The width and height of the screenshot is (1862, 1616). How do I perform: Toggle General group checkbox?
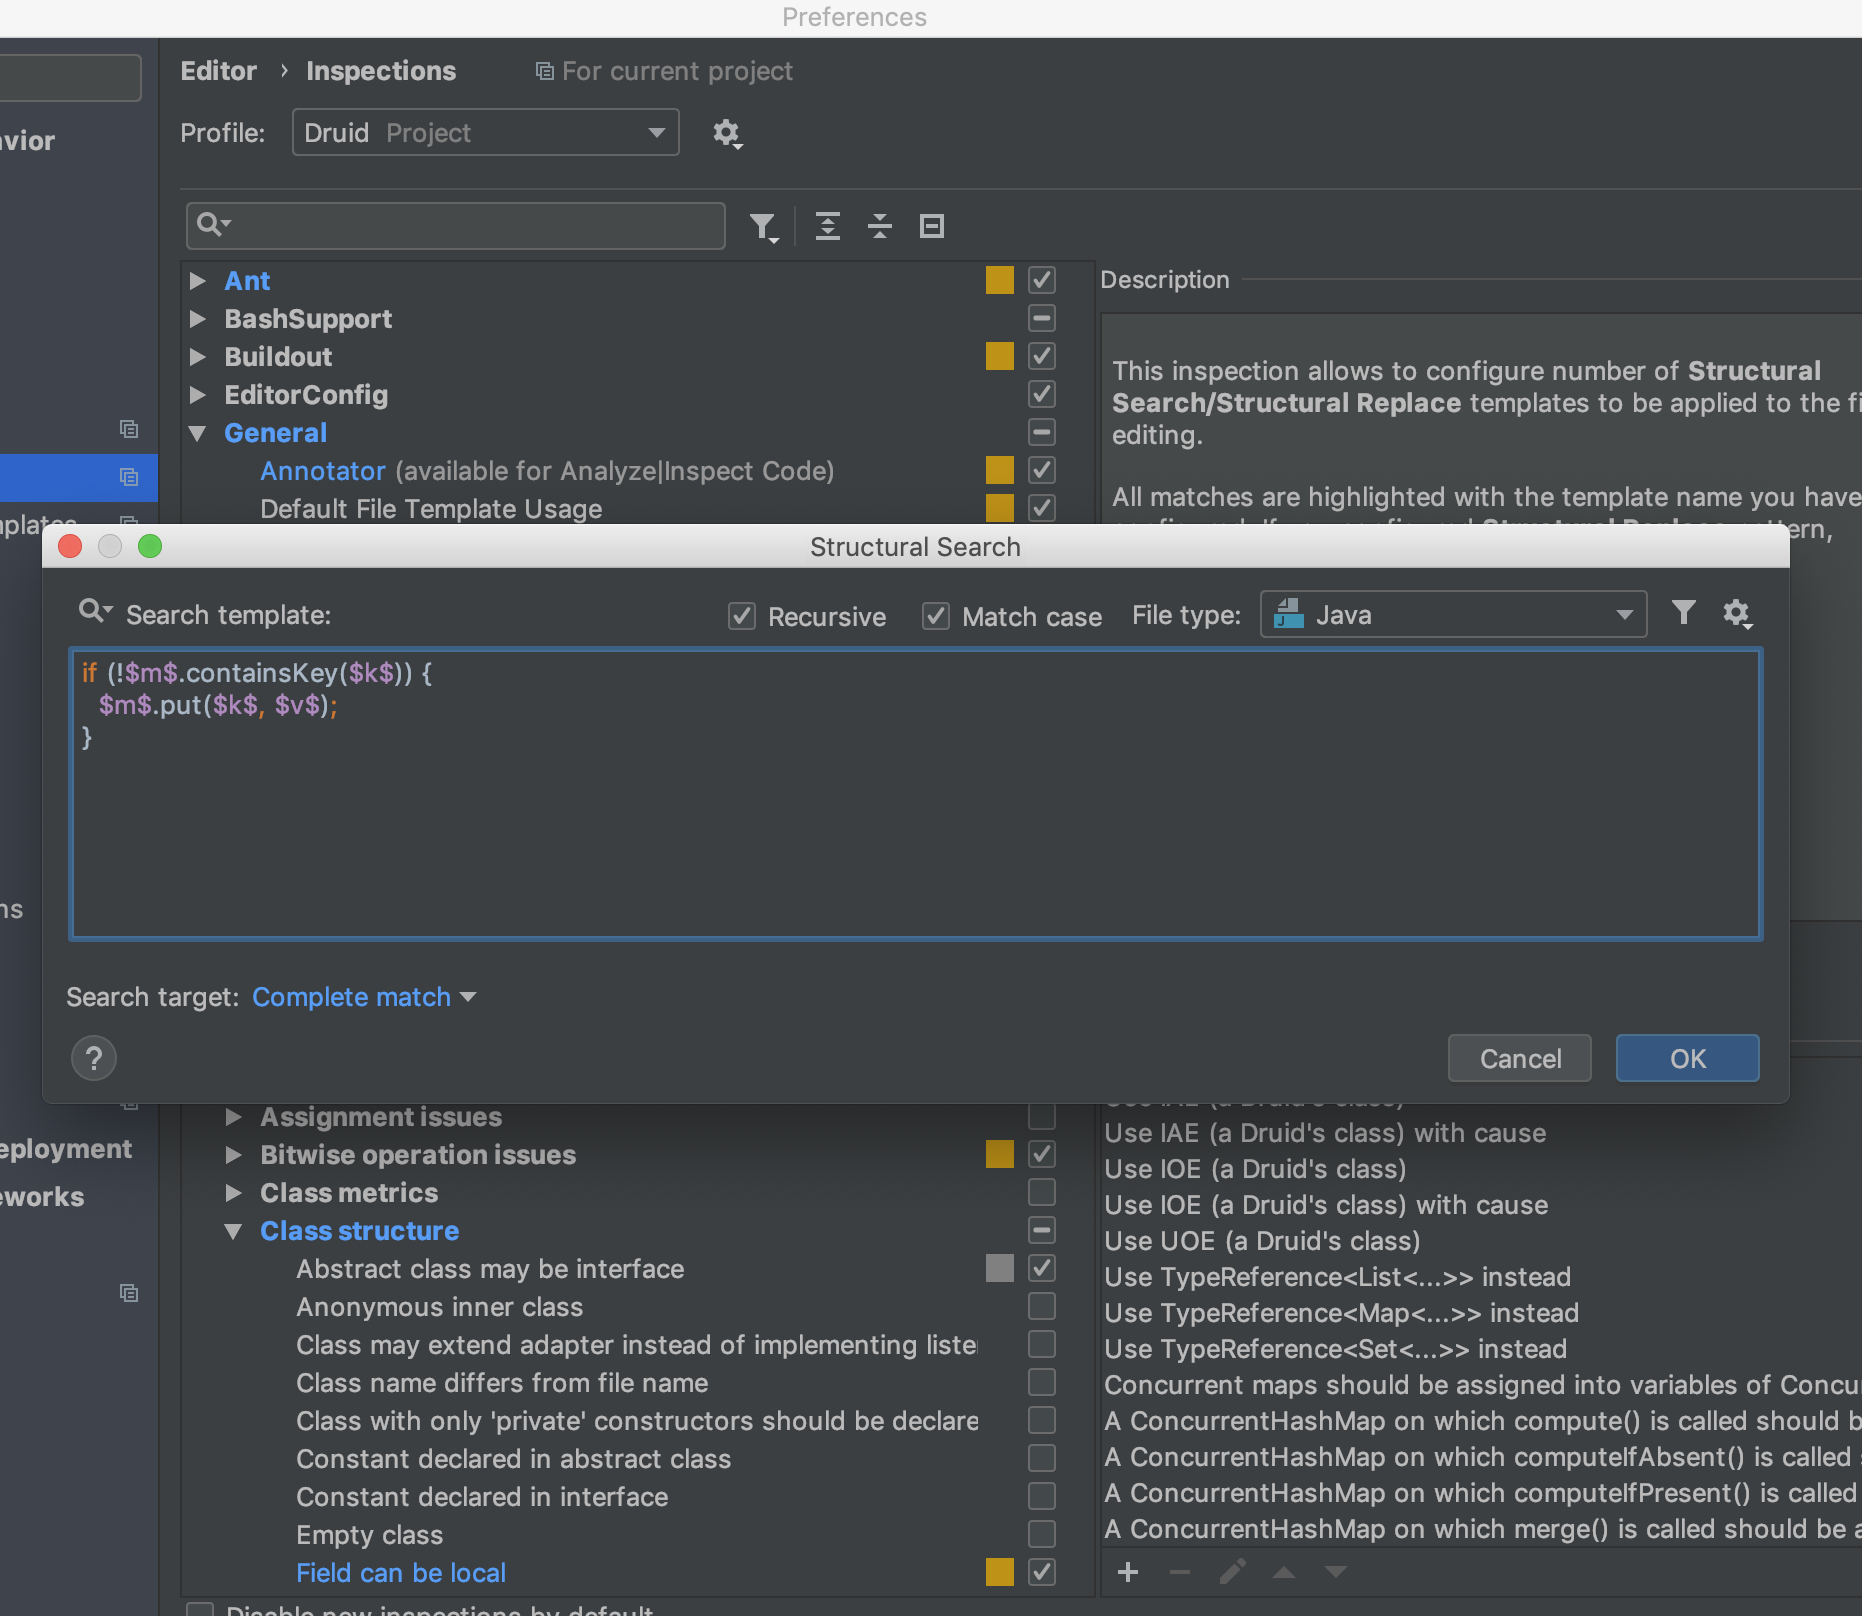(x=1042, y=432)
